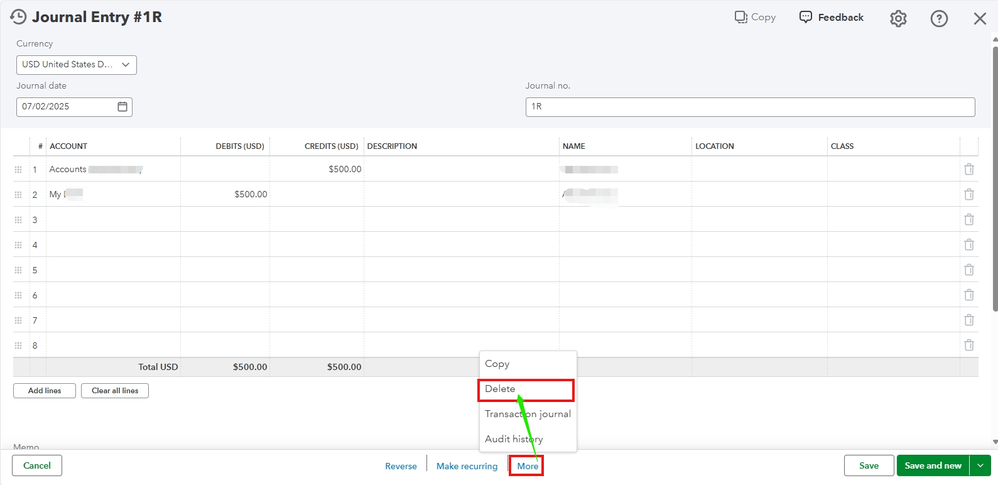The width and height of the screenshot is (998, 485).
Task: Click the Journal no. input field
Action: point(750,107)
